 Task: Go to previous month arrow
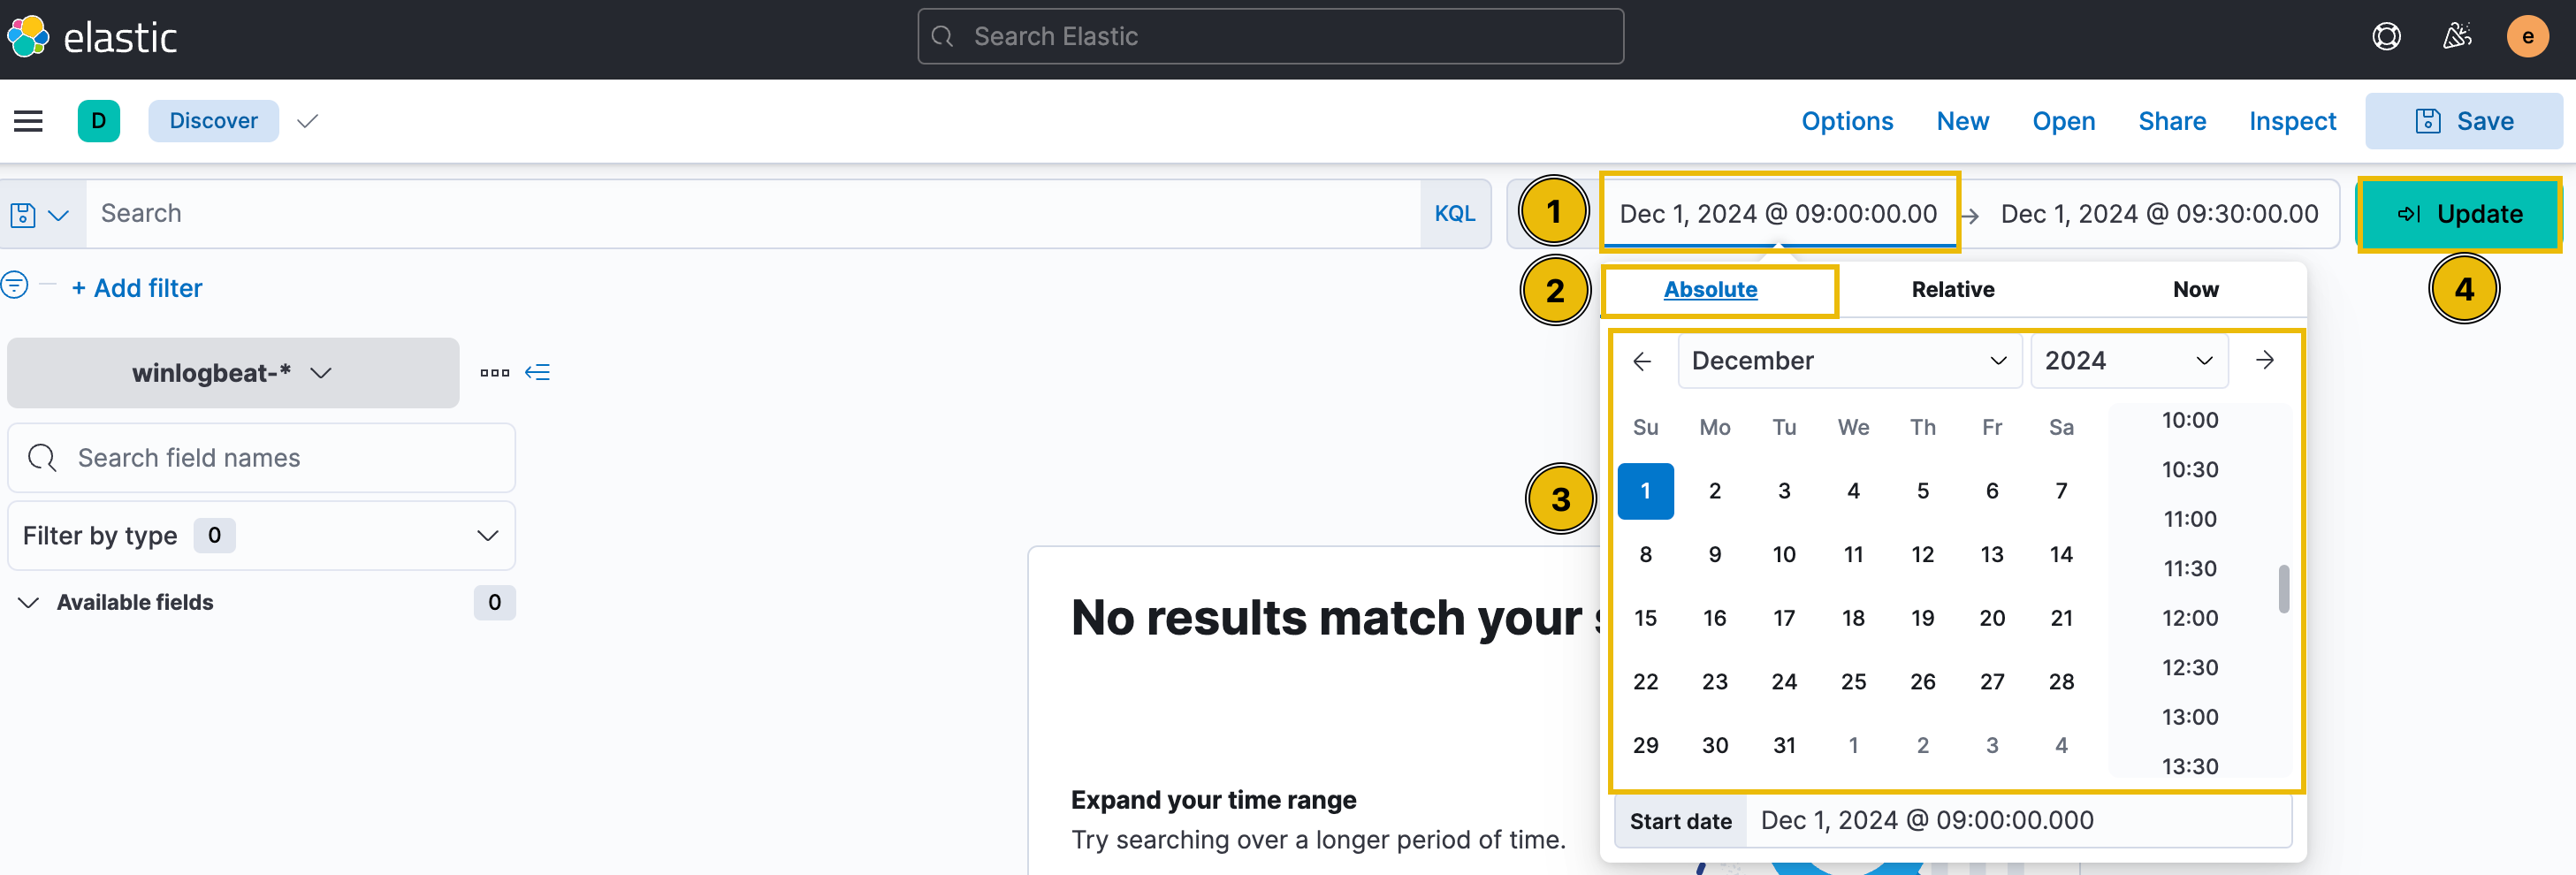[1642, 361]
